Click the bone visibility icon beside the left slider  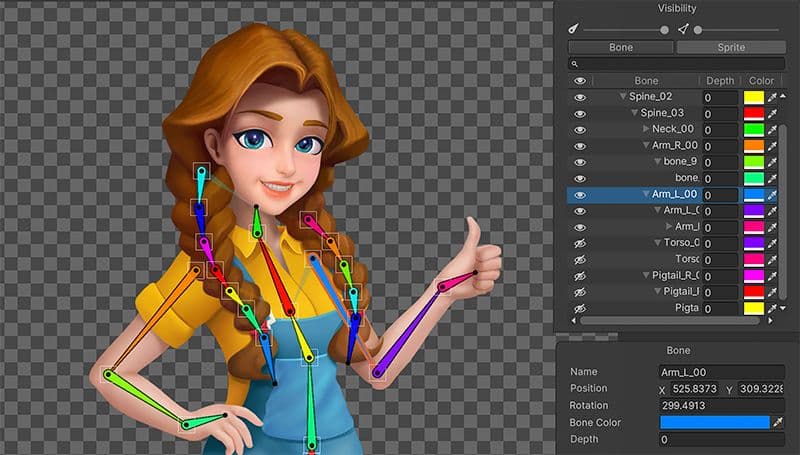(574, 30)
